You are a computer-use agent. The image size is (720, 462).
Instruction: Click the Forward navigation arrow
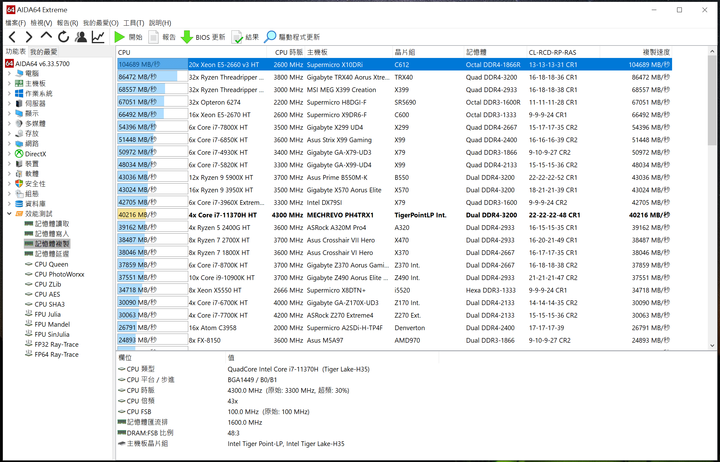(x=28, y=37)
